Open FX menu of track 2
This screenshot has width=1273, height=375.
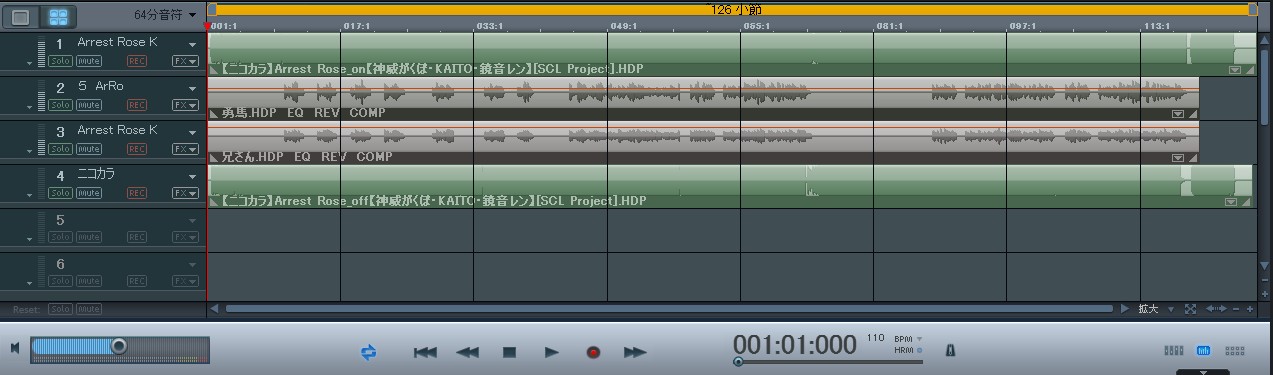(185, 105)
